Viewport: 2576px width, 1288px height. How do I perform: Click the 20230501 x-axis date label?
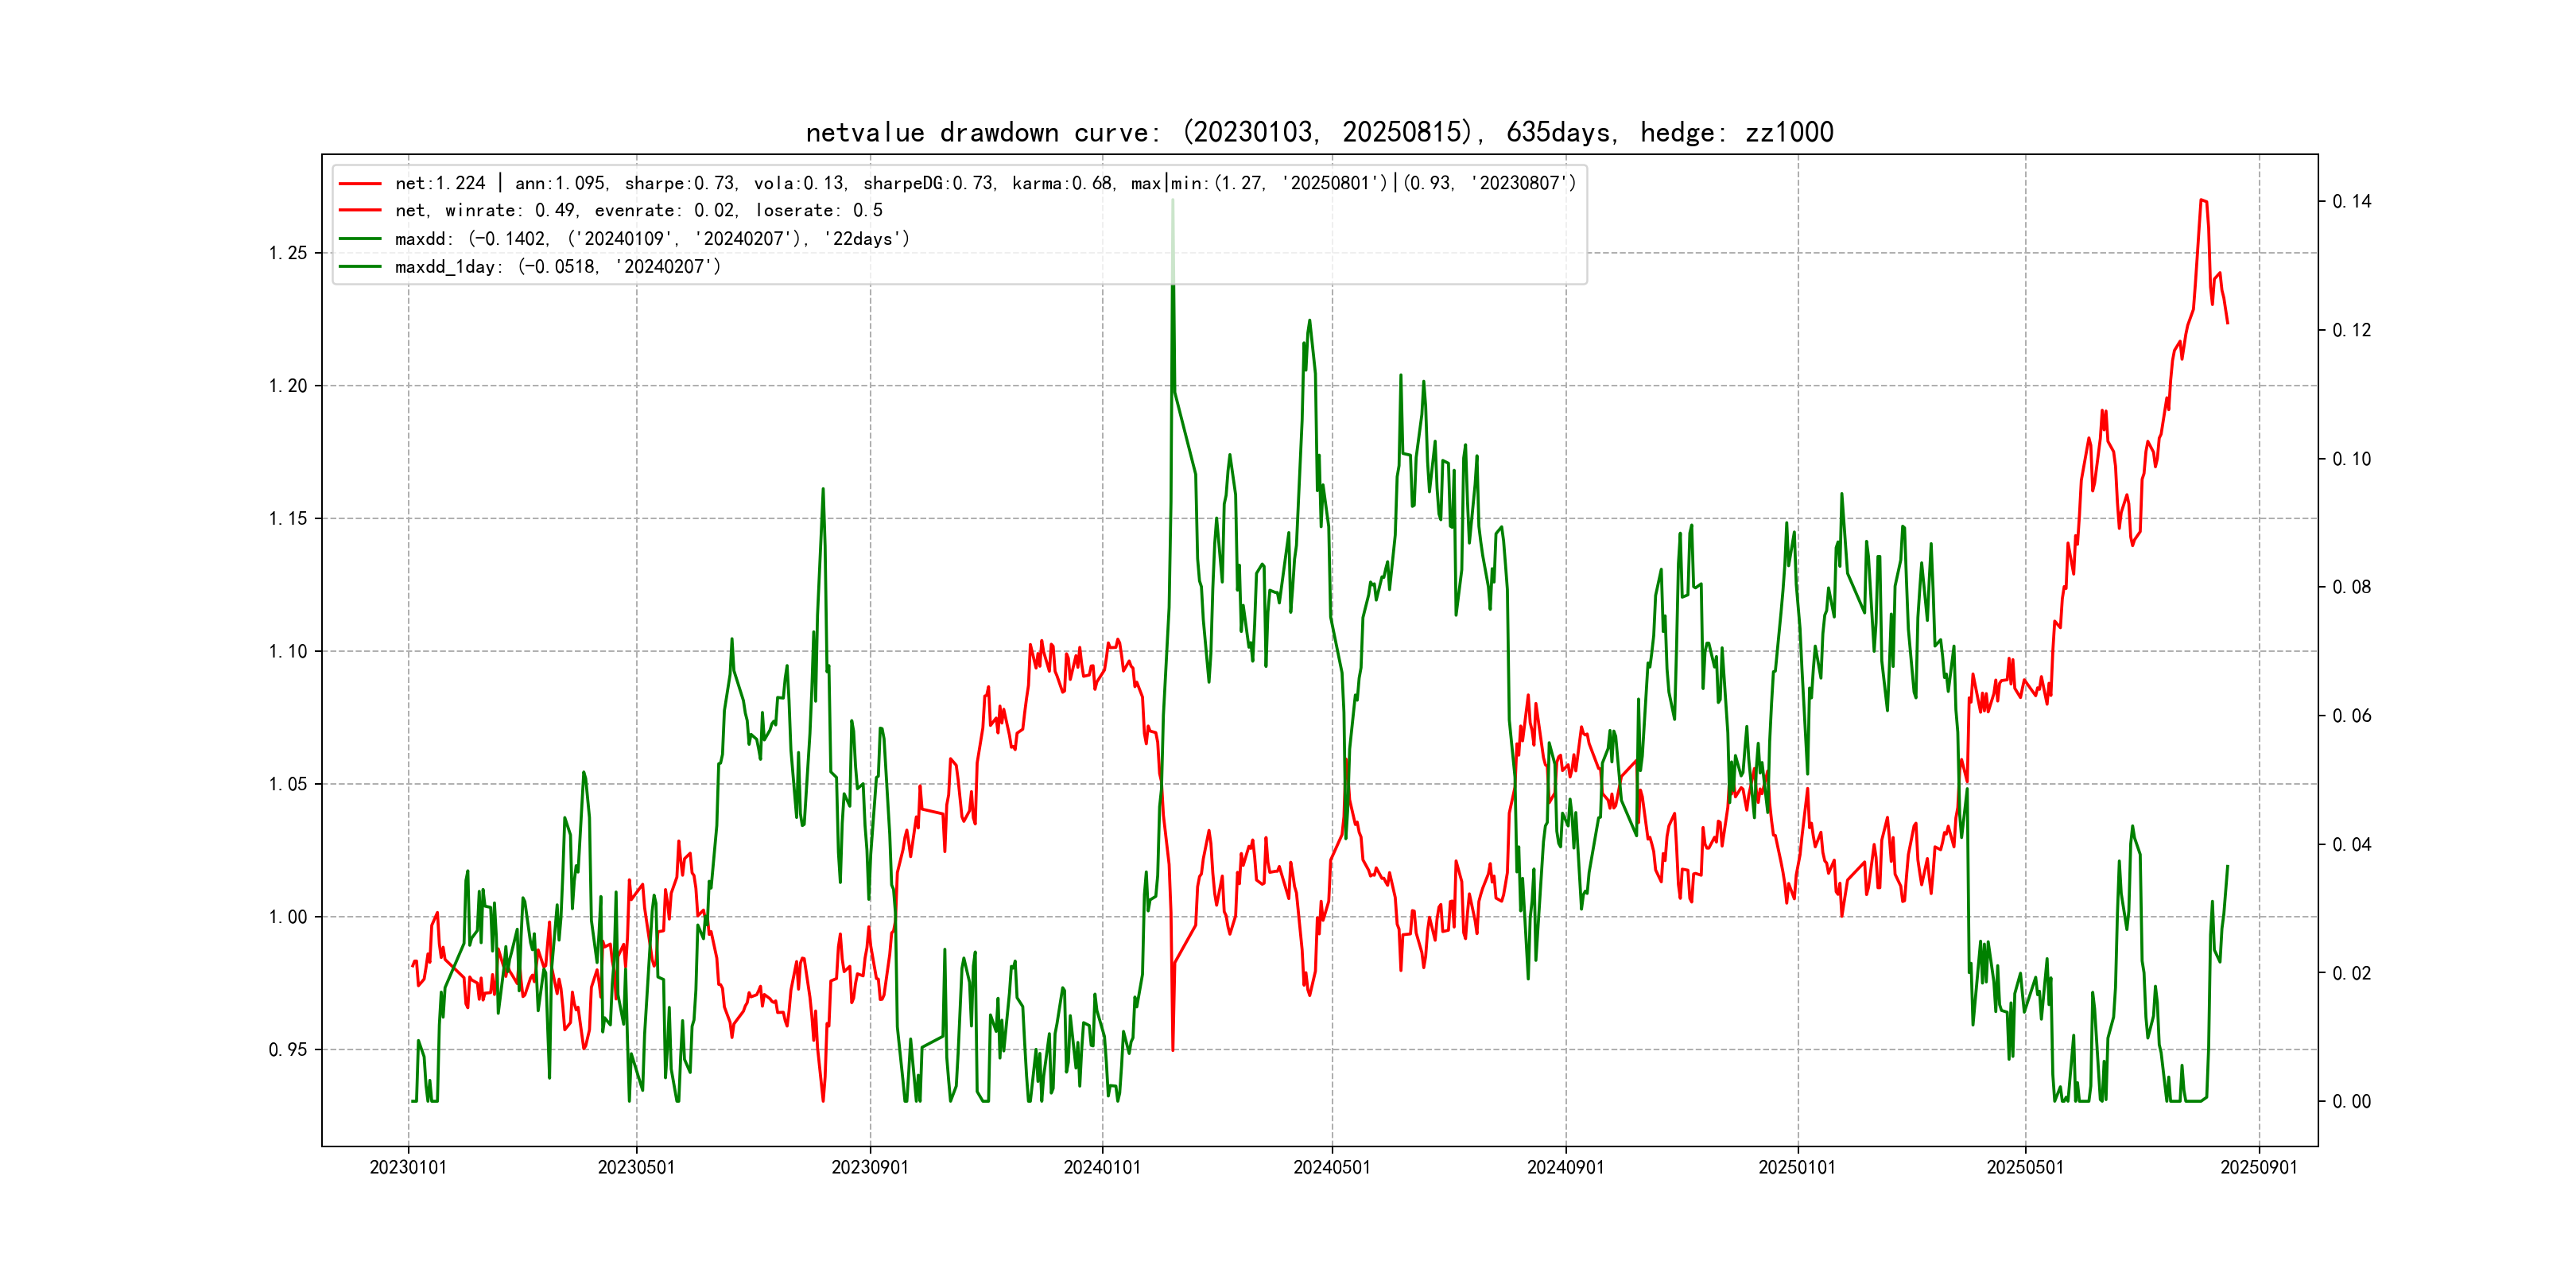coord(636,1167)
